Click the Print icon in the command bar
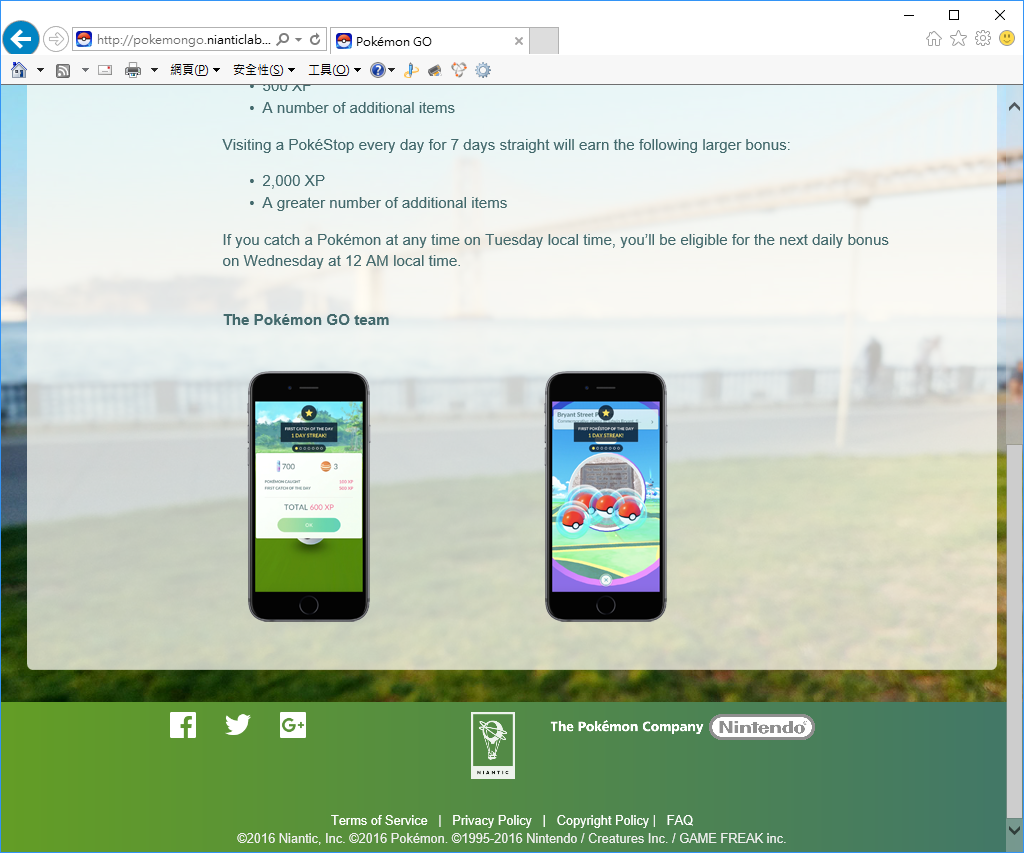Viewport: 1024px width, 853px height. 133,70
